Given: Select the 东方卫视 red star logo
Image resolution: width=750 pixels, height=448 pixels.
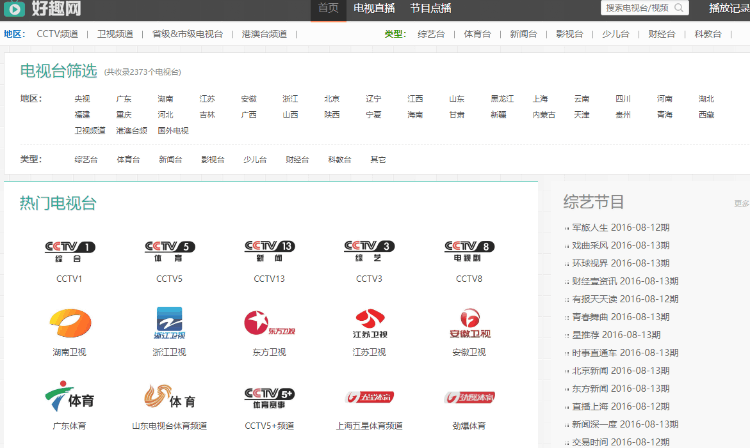Looking at the screenshot, I should pos(269,324).
